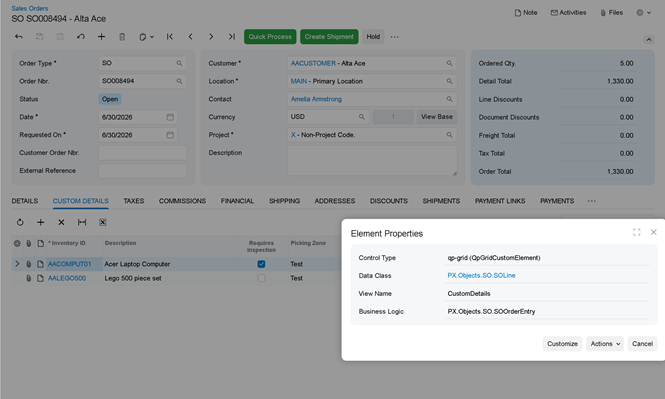Open the Actions dropdown in dialog

[x=605, y=344]
